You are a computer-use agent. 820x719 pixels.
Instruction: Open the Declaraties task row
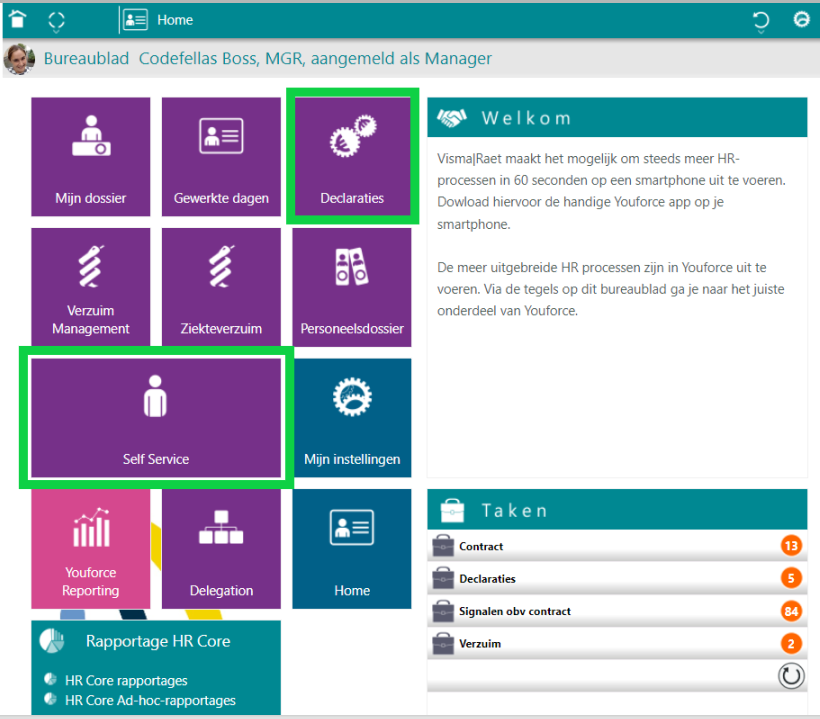tap(617, 578)
